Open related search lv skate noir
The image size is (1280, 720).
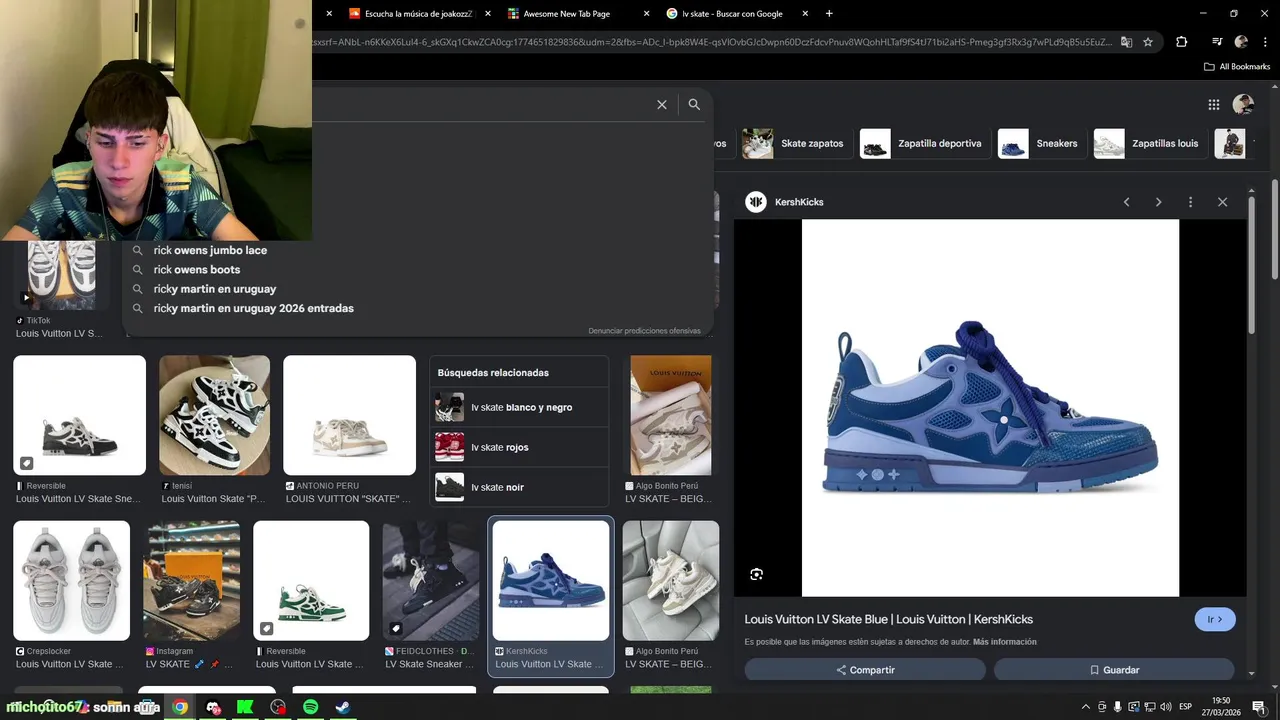519,487
